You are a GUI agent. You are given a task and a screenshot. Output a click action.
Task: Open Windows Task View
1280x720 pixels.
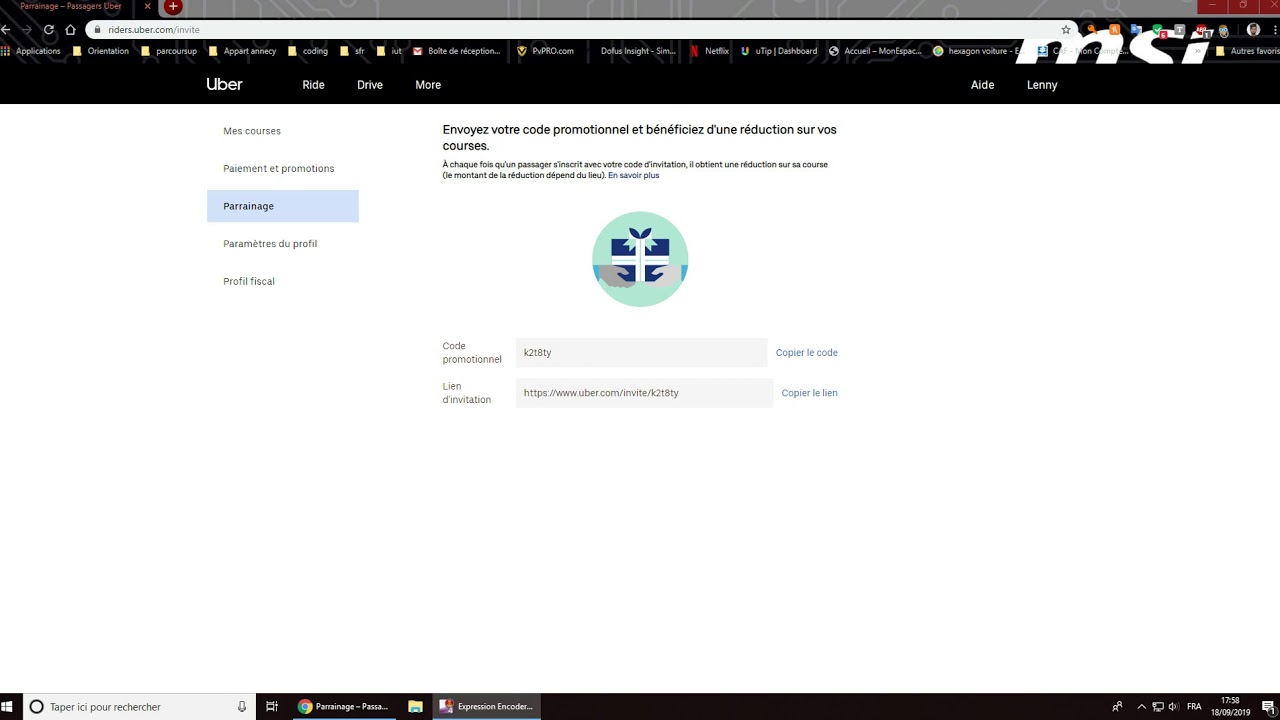(x=272, y=706)
